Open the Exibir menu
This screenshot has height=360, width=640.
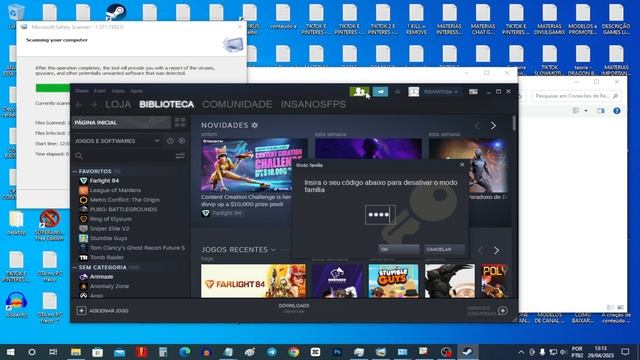100,91
